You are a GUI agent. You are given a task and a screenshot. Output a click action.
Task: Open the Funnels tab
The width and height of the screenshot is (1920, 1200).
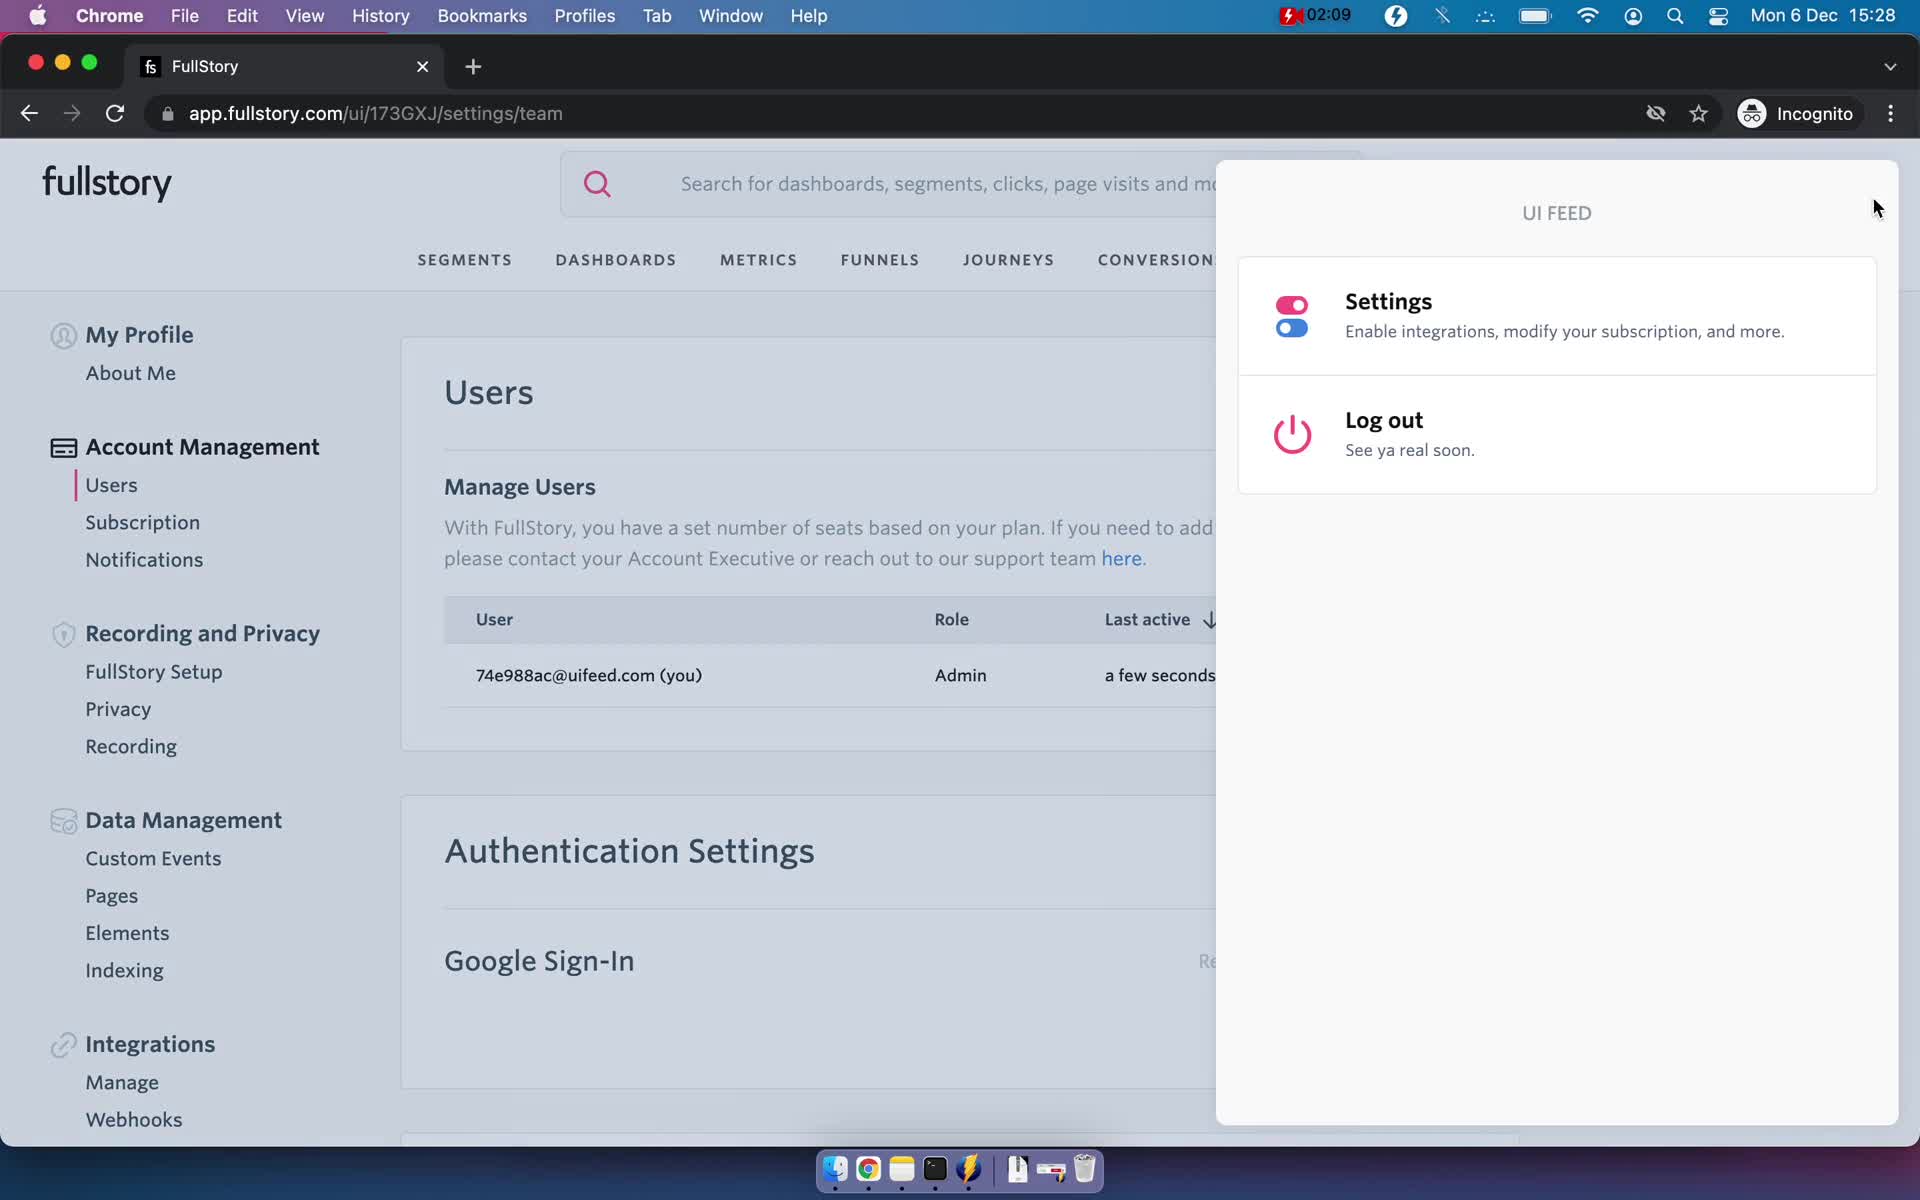tap(880, 260)
